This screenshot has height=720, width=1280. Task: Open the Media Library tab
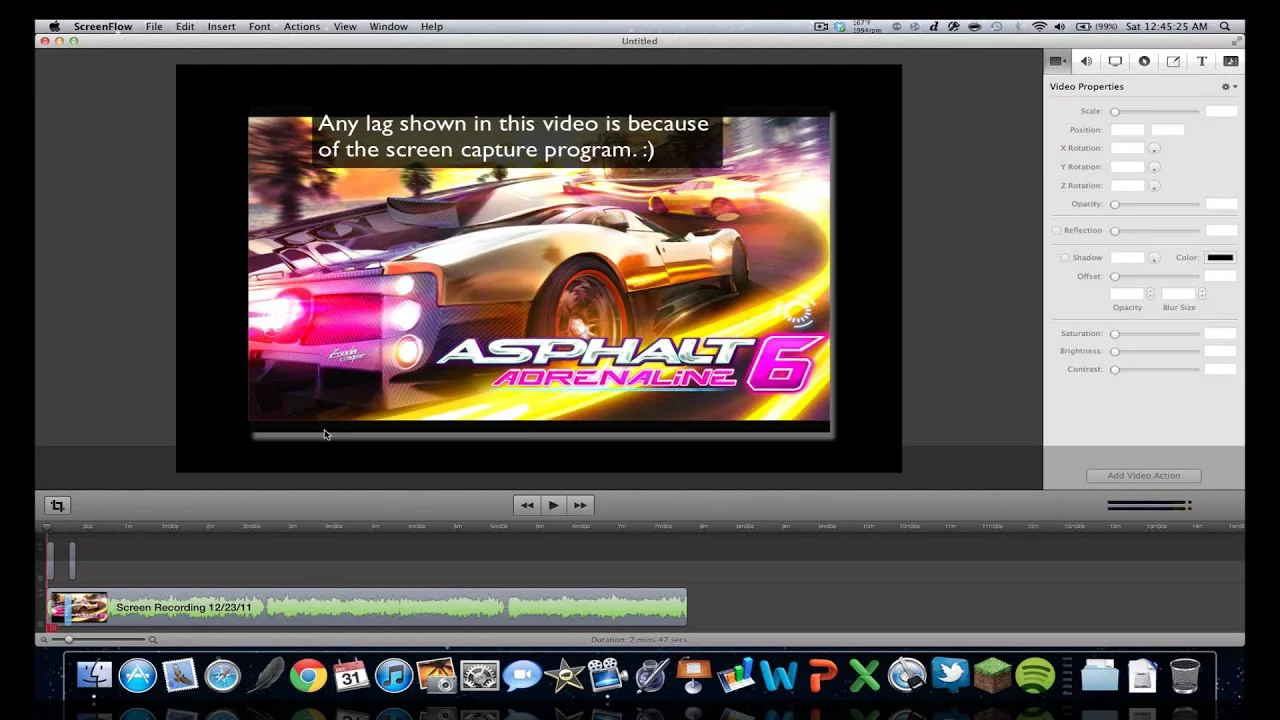click(1231, 61)
